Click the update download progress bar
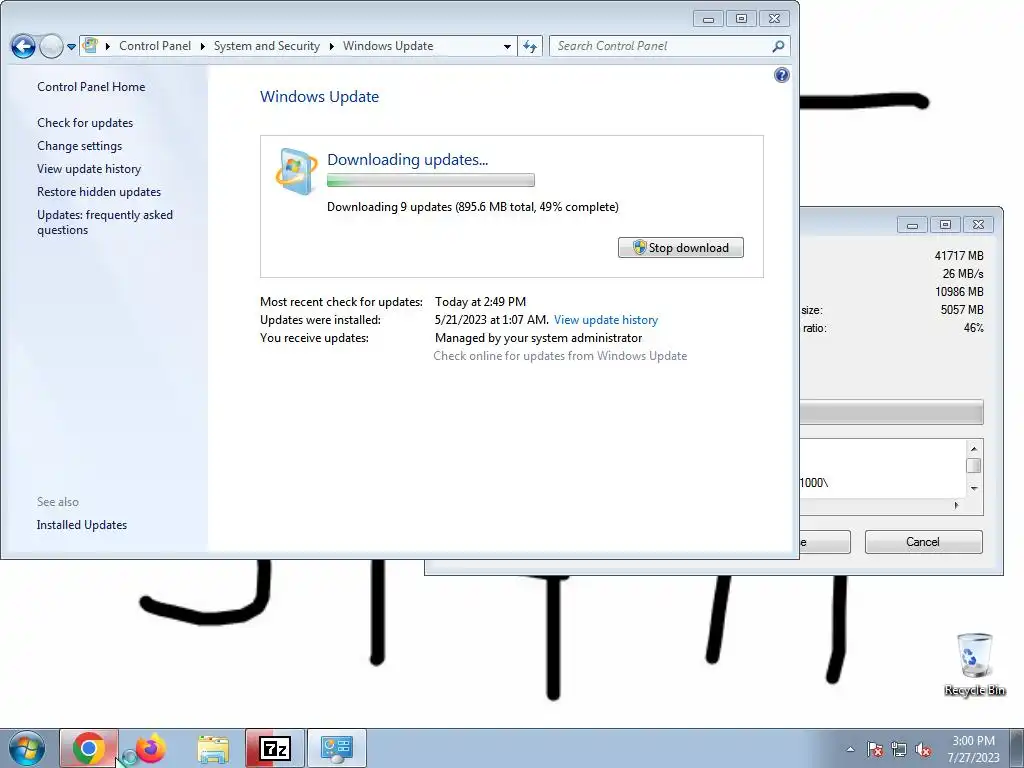This screenshot has width=1024, height=768. (430, 180)
